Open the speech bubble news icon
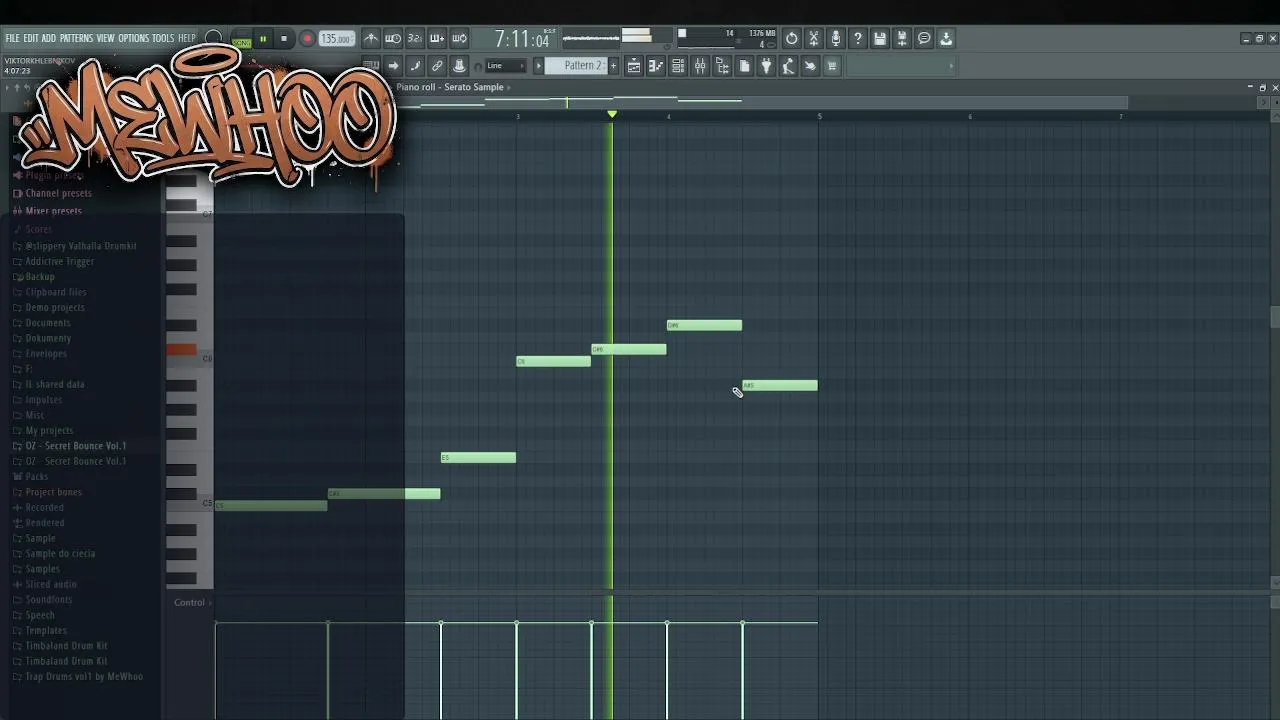This screenshot has width=1280, height=720. tap(924, 39)
